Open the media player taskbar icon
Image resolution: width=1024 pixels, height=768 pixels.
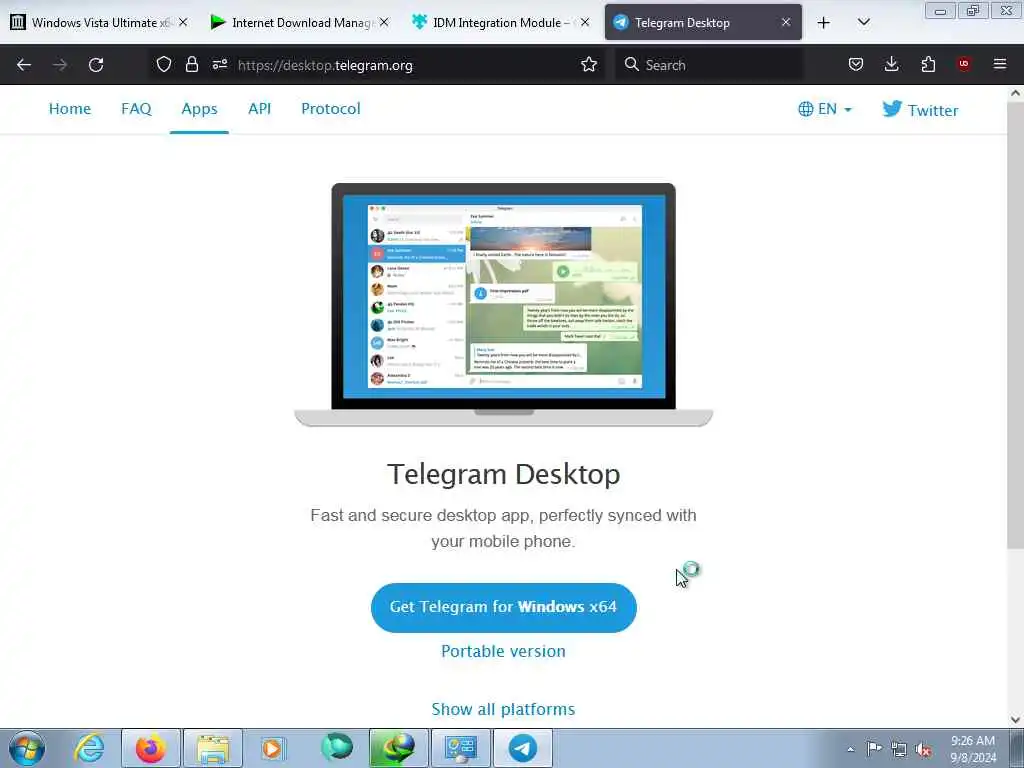click(273, 748)
